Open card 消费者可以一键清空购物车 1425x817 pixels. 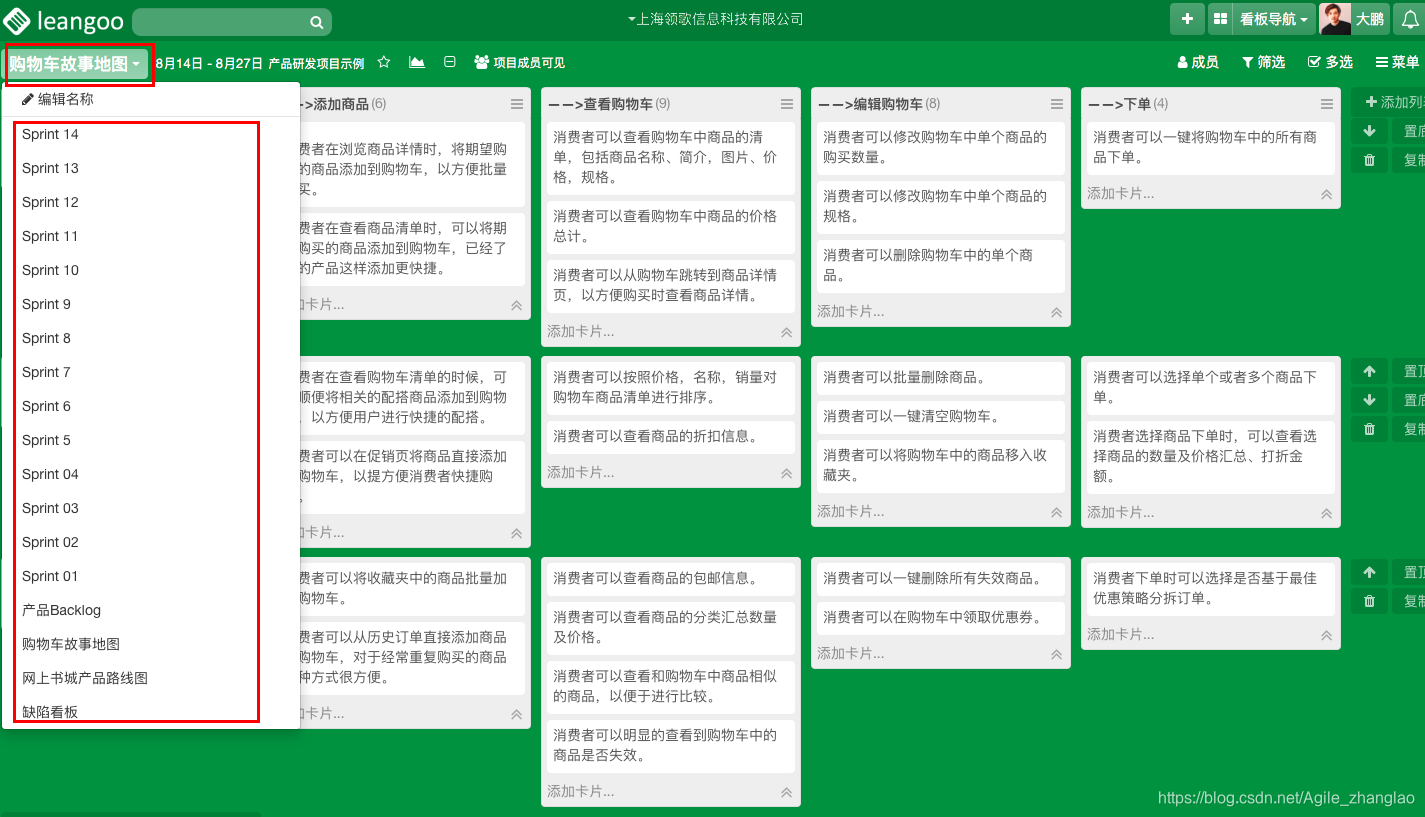[941, 416]
